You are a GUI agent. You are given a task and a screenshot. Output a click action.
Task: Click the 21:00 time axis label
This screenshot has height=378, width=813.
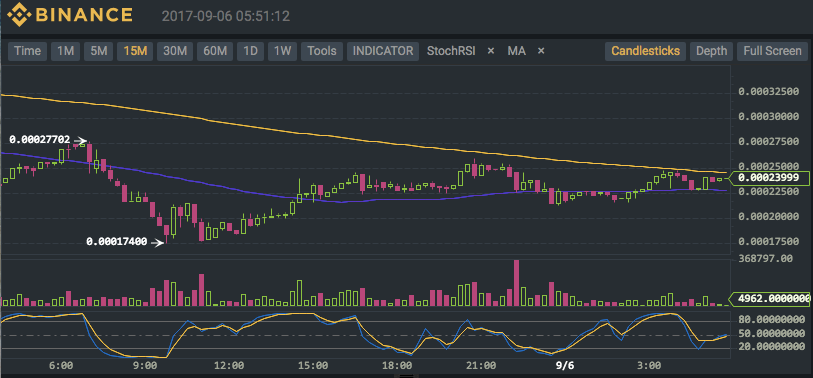click(x=480, y=366)
